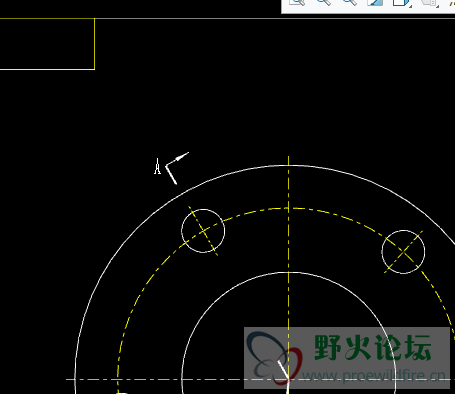Viewport: 455px width, 394px height.
Task: Click the Repaint screen icon
Action: click(374, 2)
